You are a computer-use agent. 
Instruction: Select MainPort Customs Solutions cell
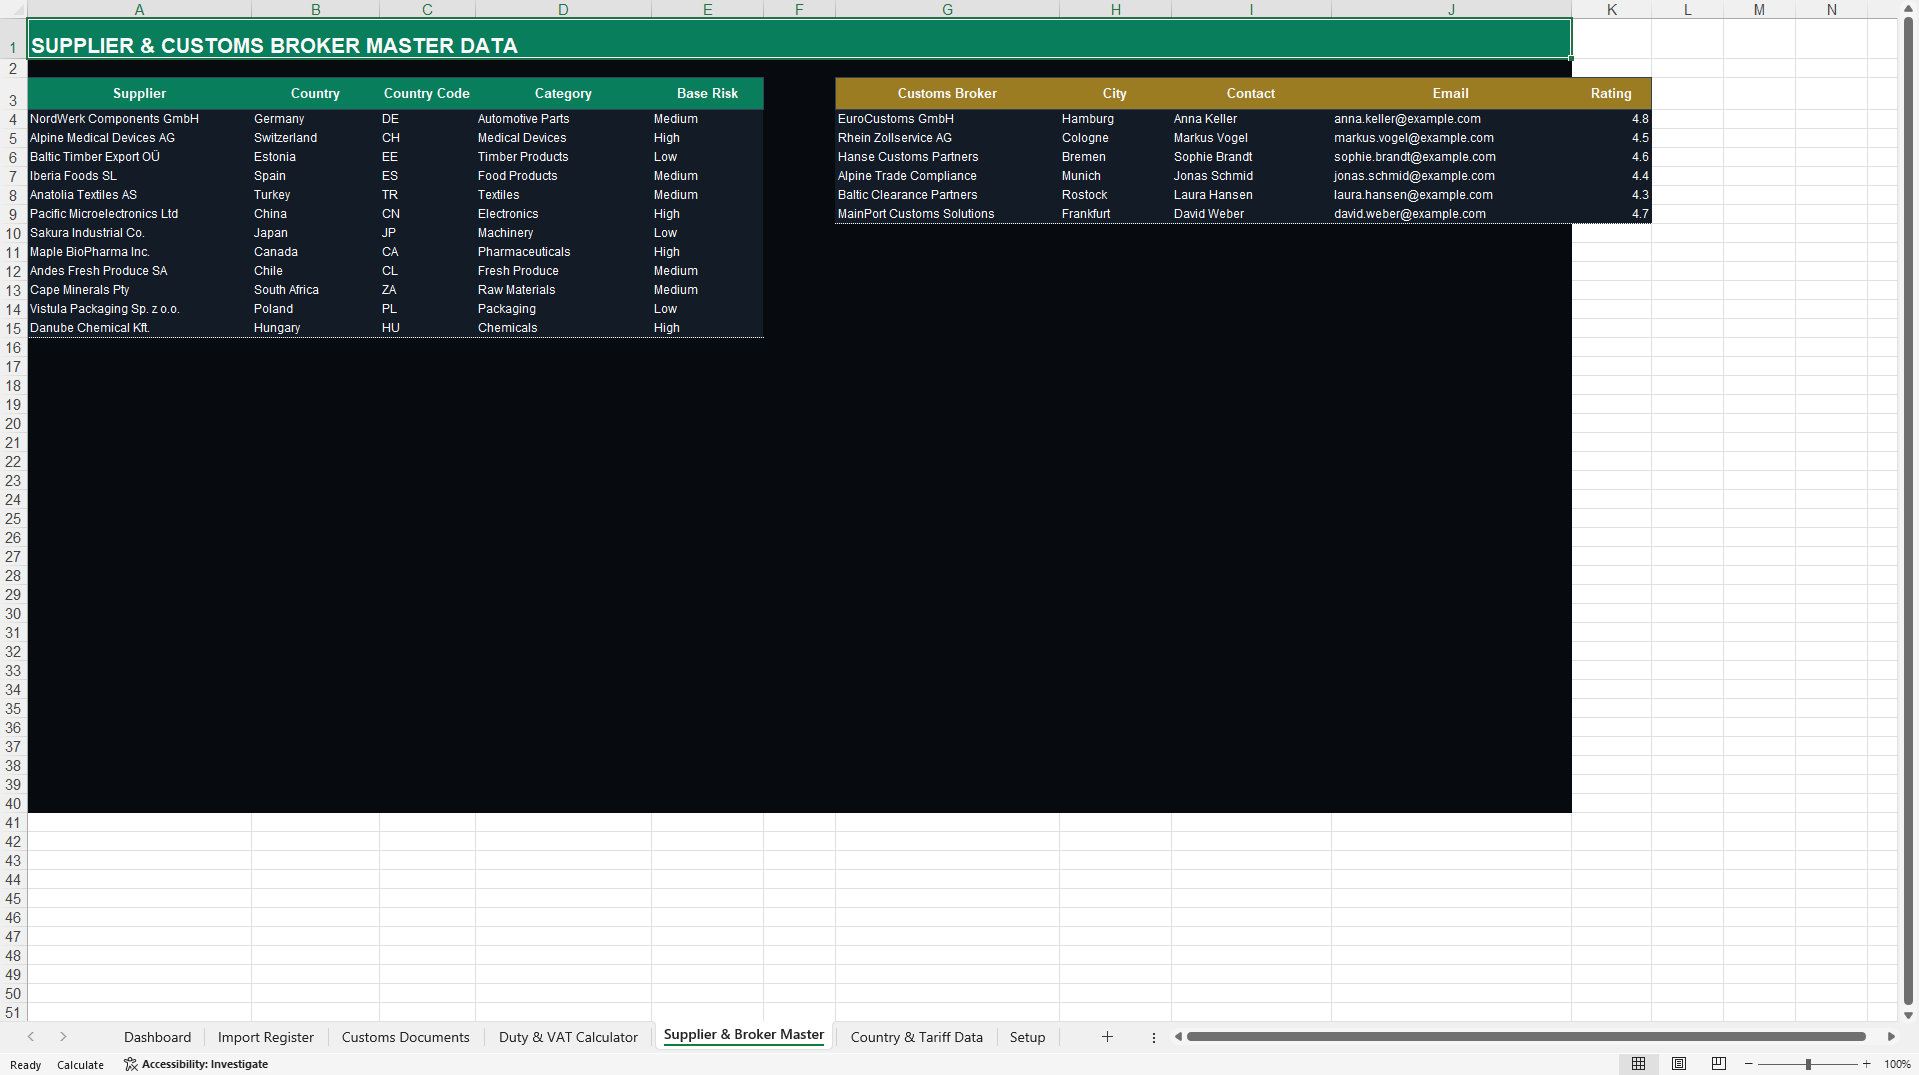[947, 214]
